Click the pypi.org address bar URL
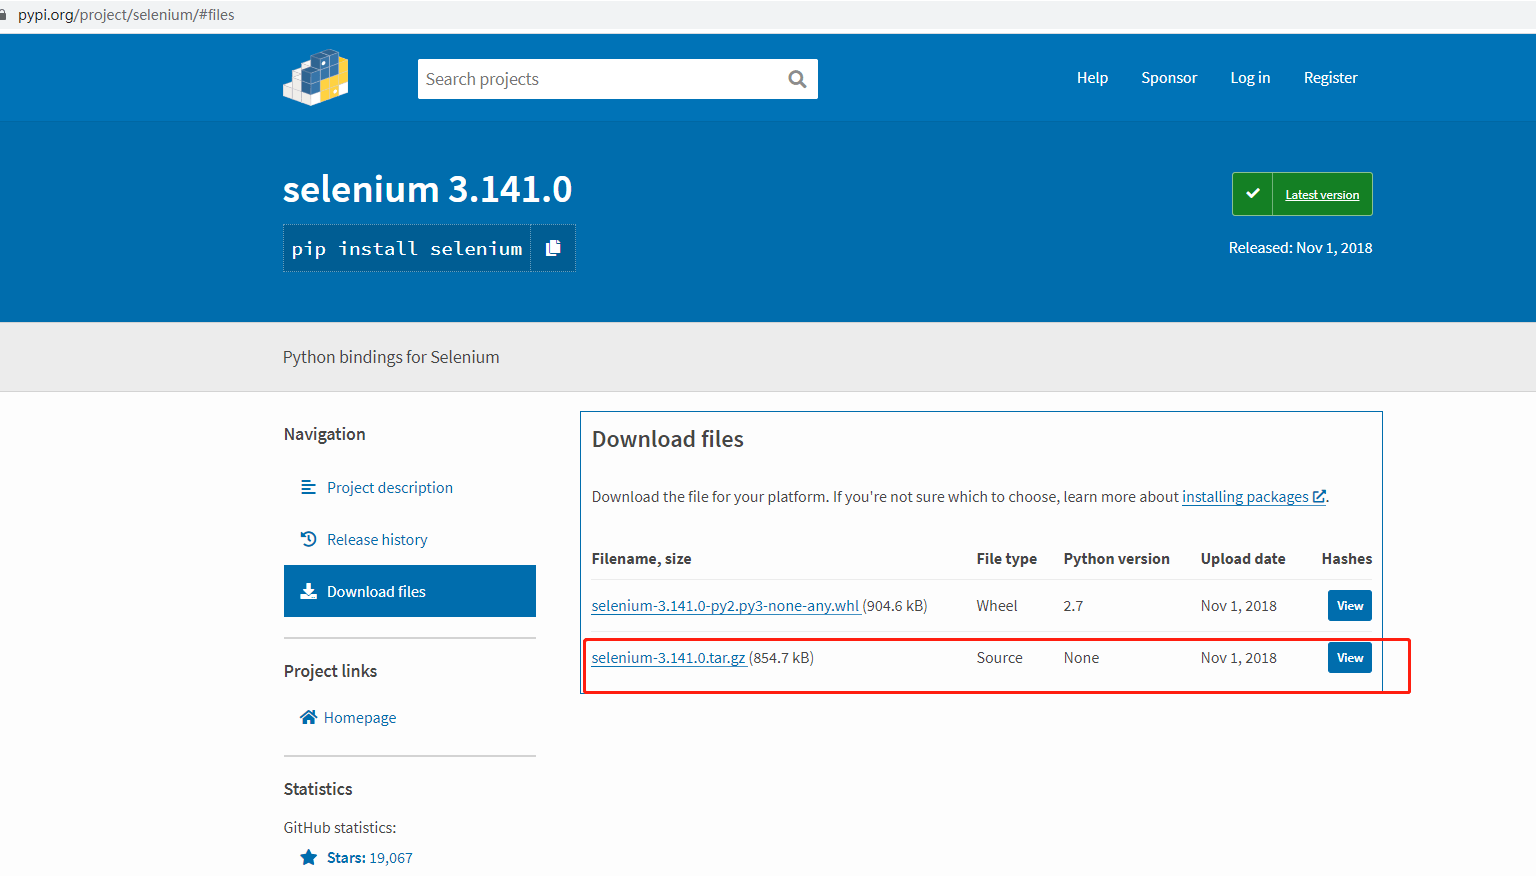 [126, 15]
